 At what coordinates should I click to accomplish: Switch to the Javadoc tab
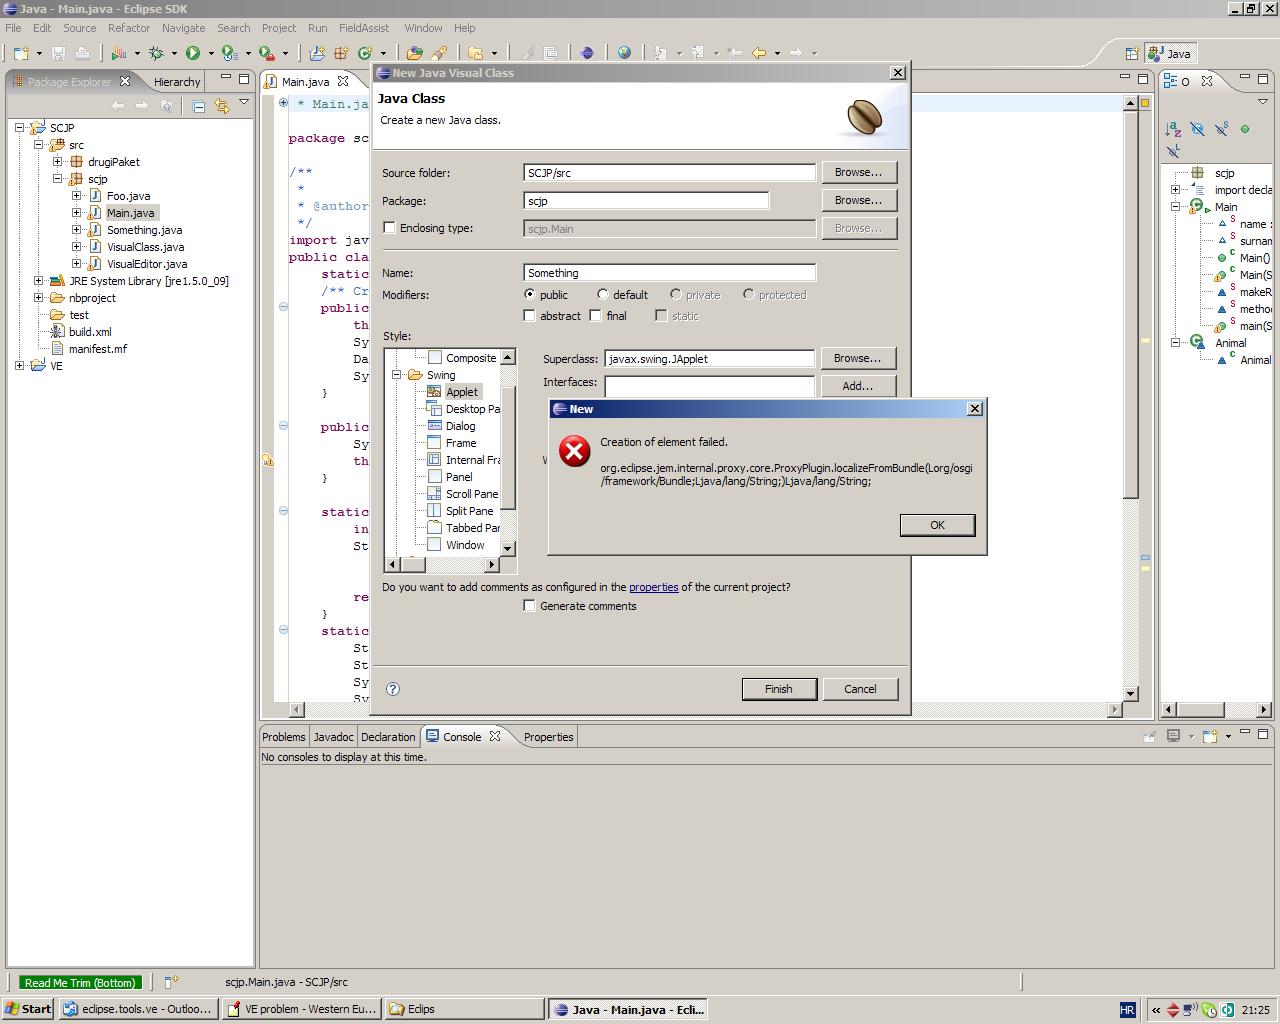pos(333,737)
